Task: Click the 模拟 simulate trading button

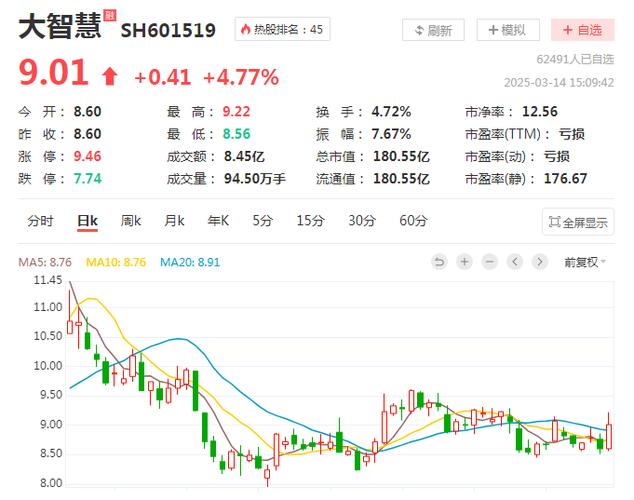Action: pyautogui.click(x=508, y=30)
